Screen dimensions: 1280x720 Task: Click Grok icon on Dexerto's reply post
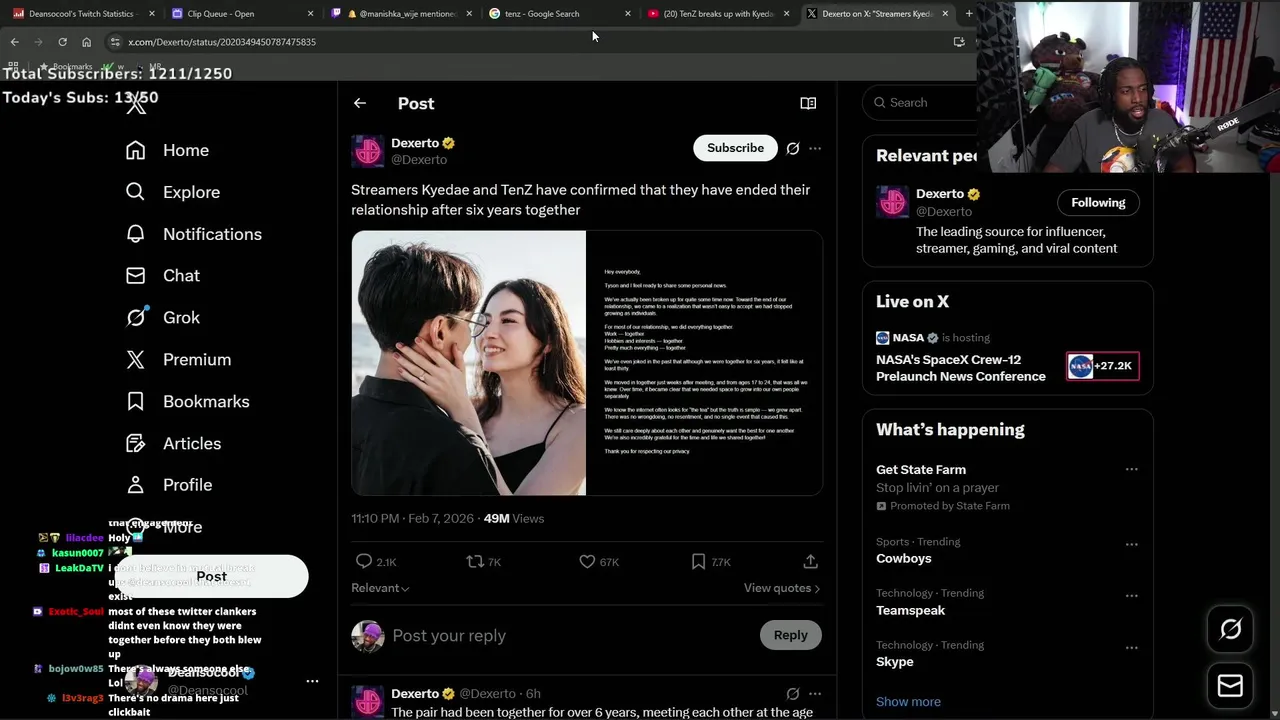coord(793,694)
